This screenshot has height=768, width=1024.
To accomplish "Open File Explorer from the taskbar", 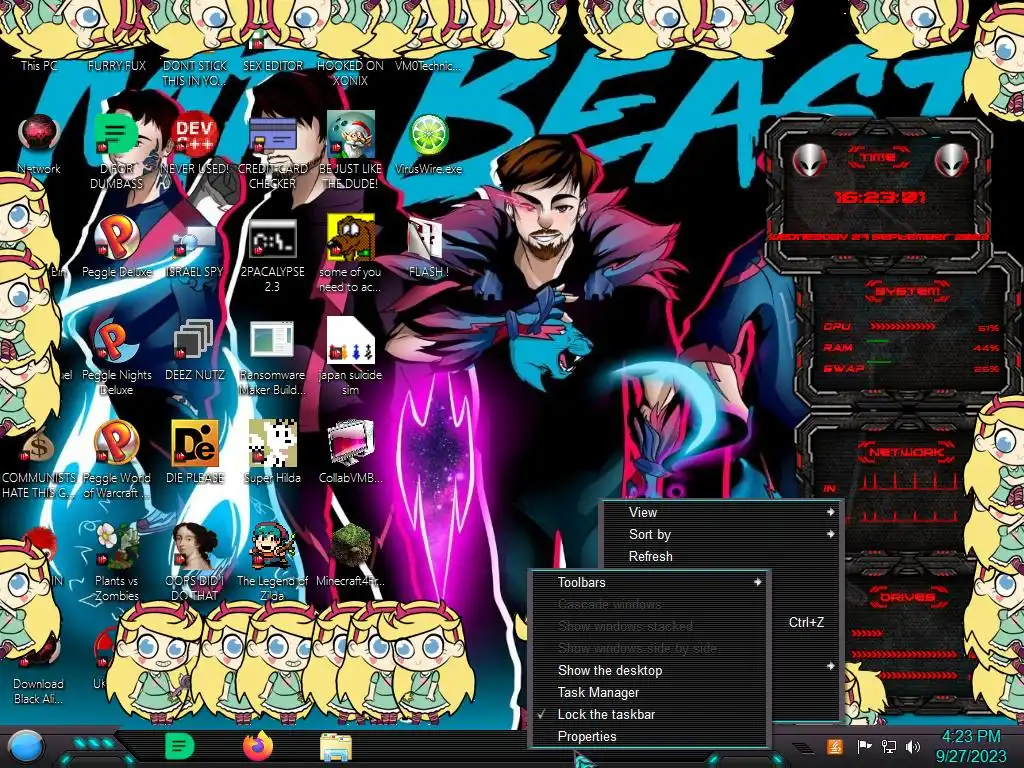I will [x=336, y=747].
